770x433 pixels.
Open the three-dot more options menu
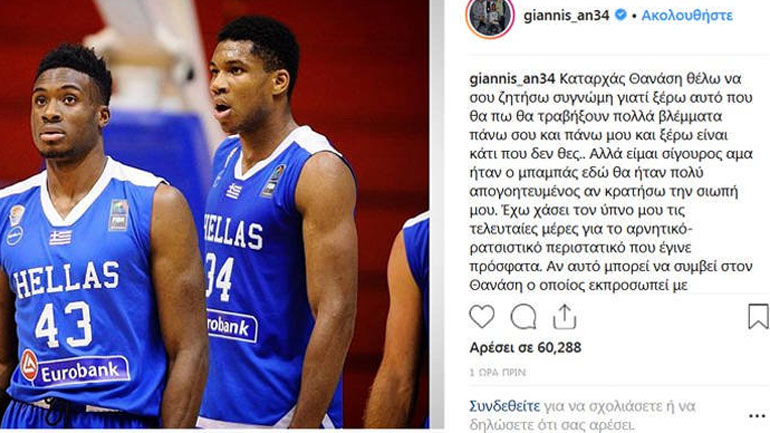point(757,416)
